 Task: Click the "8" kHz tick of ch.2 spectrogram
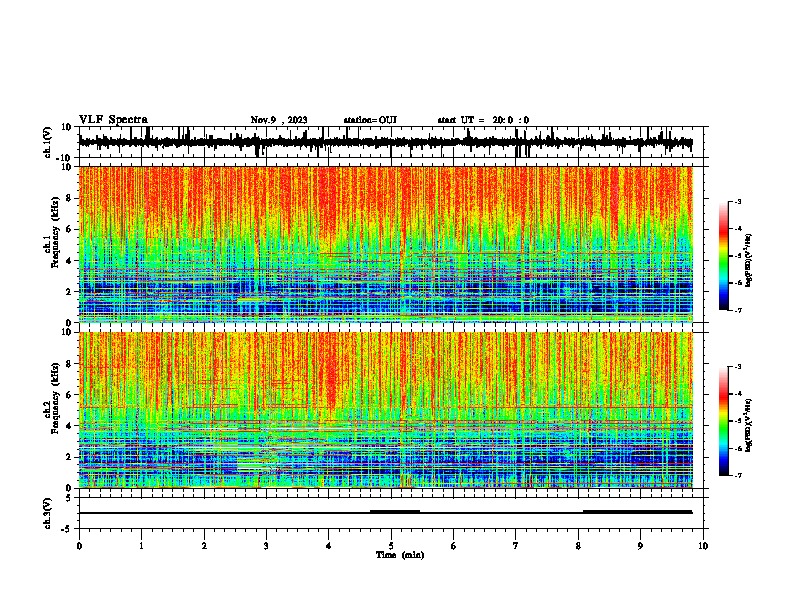[69, 364]
